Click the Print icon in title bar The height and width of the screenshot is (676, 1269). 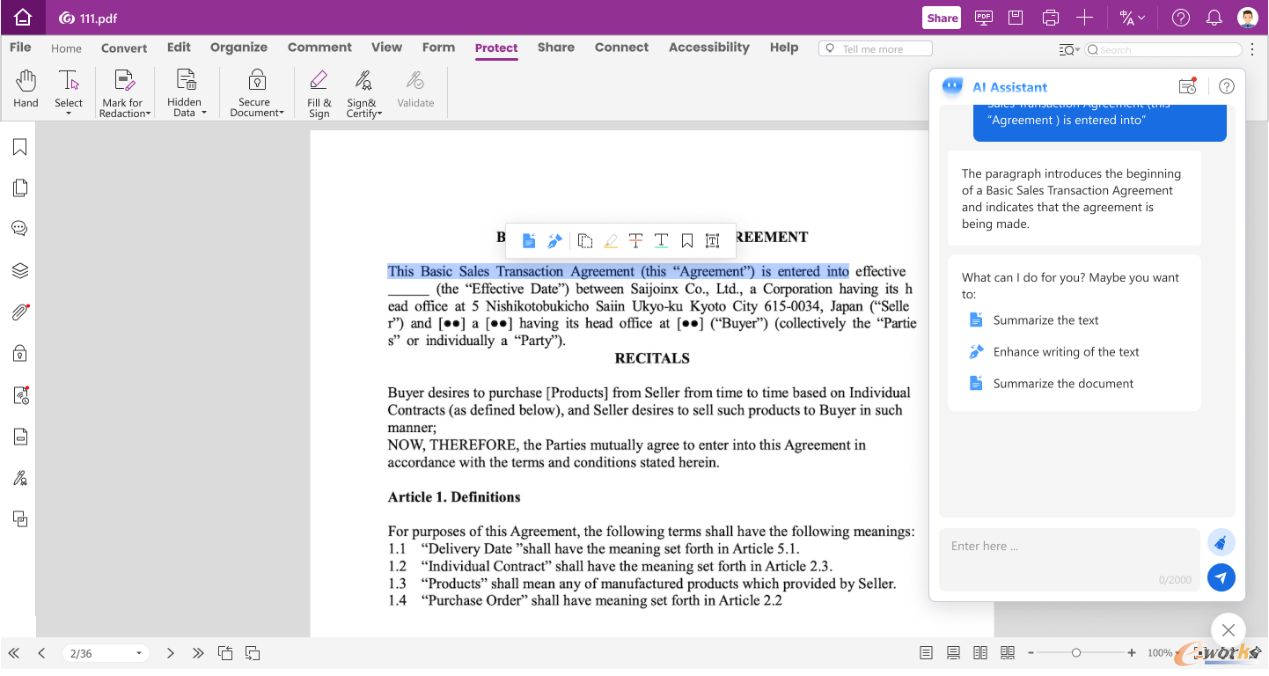[x=1050, y=17]
